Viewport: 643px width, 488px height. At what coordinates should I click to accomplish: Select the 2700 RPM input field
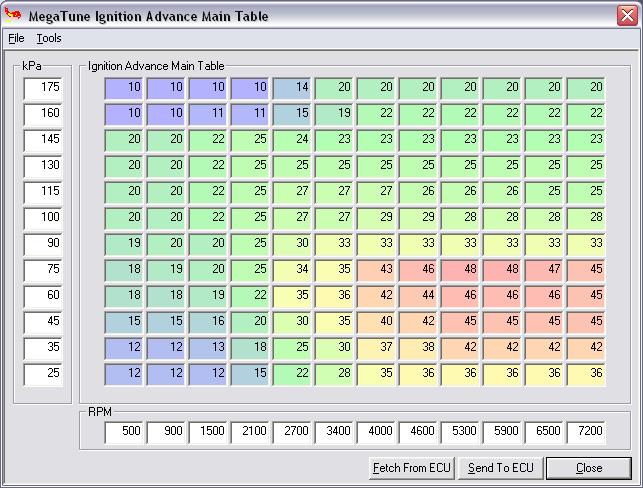click(292, 432)
